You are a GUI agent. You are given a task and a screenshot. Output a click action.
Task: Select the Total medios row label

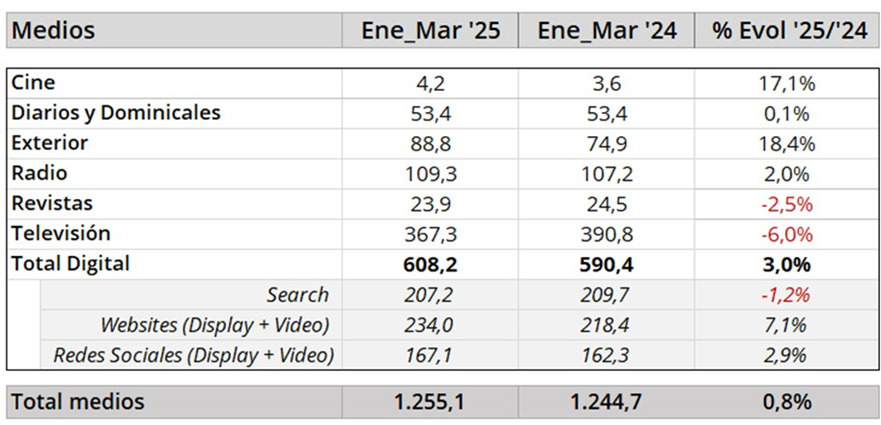77,402
